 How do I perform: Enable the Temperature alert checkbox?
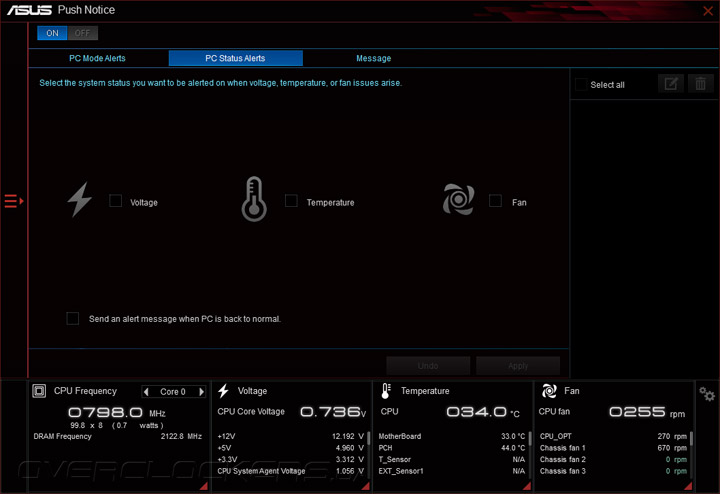(291, 201)
